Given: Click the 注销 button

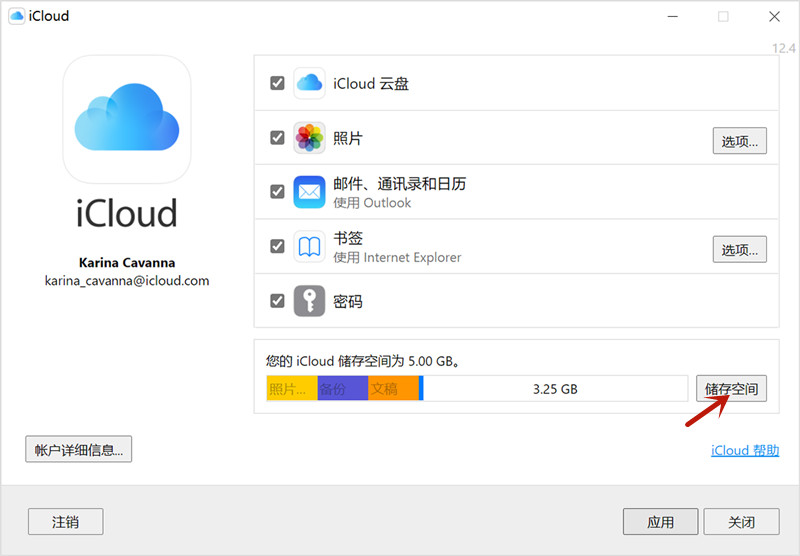Looking at the screenshot, I should click(66, 522).
